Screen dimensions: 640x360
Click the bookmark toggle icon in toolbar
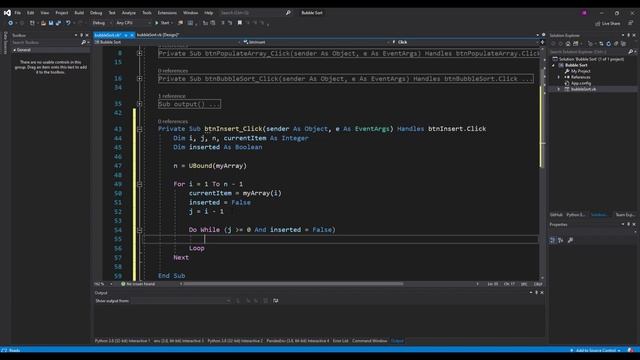click(240, 23)
